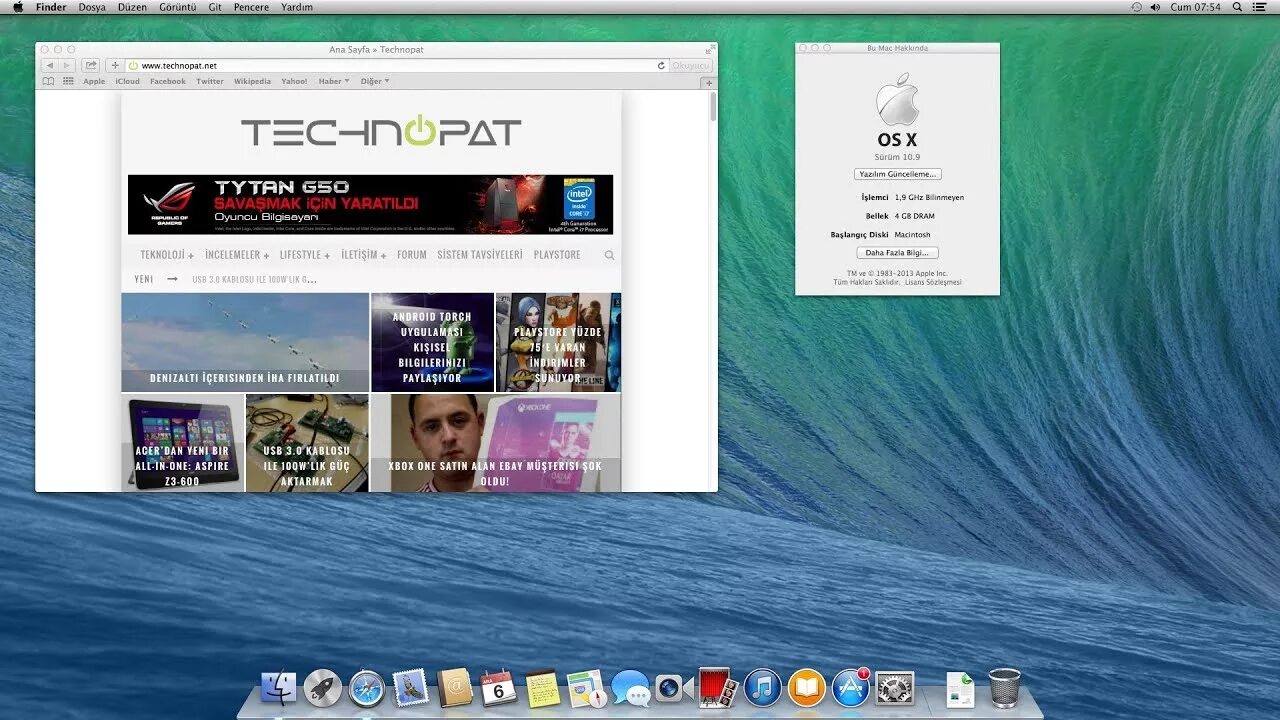Go forward with Safari forward arrow
The image size is (1280, 720).
(67, 65)
